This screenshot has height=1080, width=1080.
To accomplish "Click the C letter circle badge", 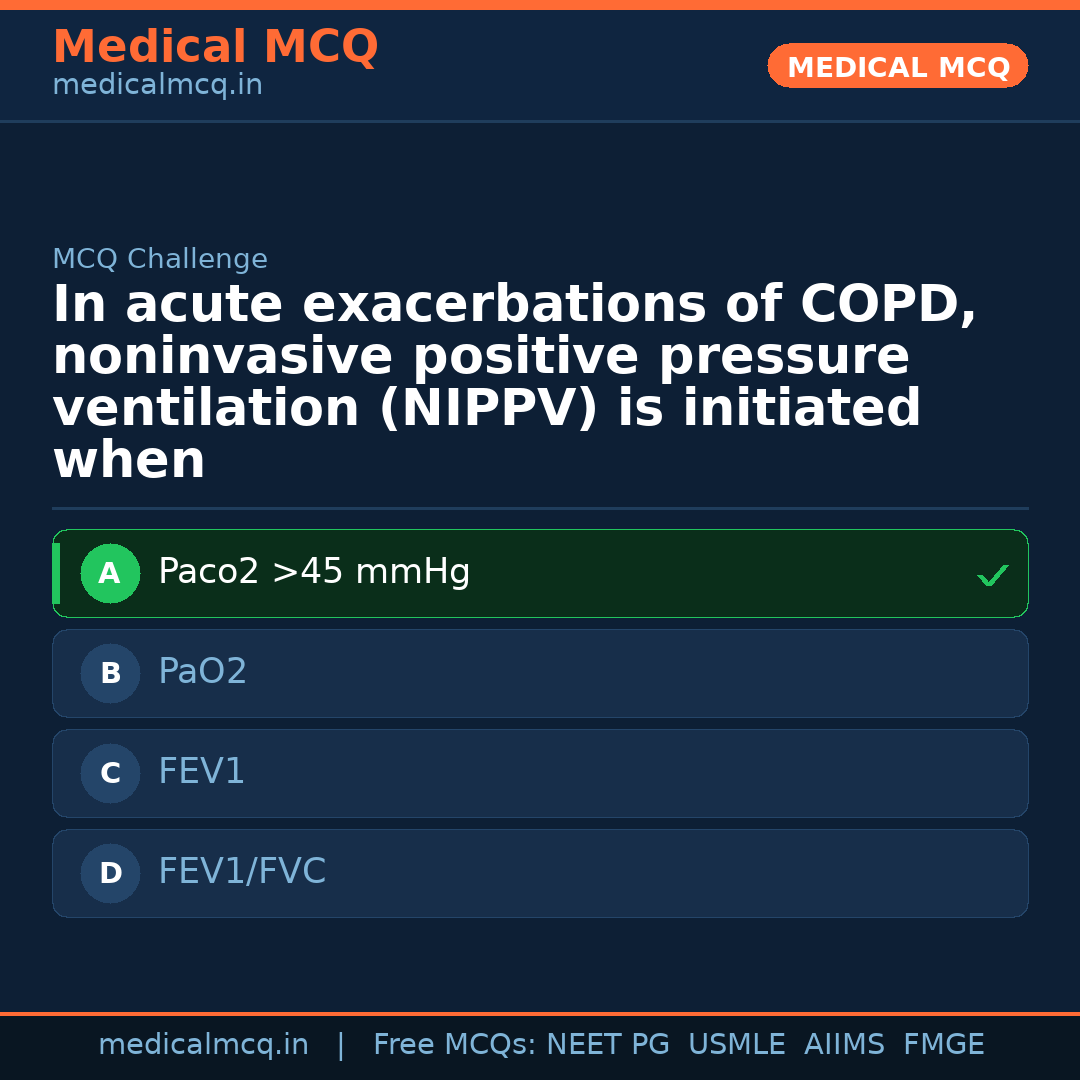I will (110, 774).
